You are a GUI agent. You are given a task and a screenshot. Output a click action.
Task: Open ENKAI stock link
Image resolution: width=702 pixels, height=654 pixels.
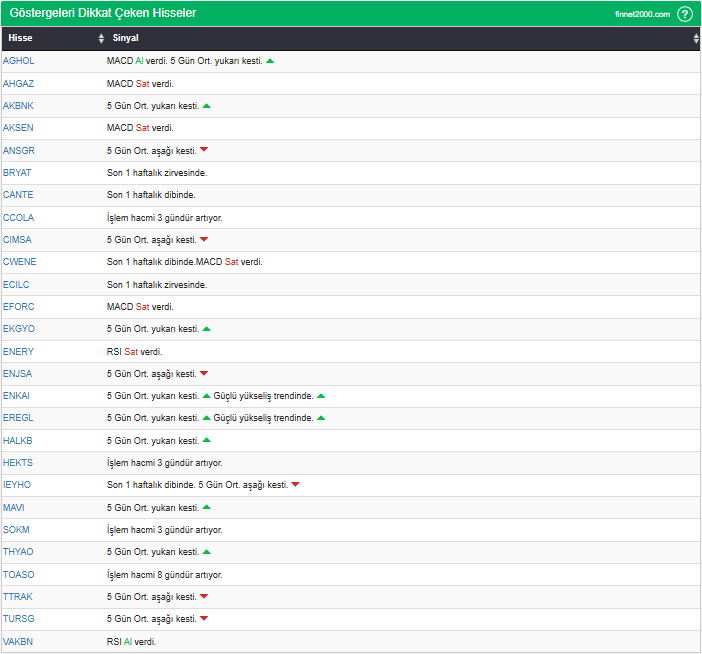16,396
